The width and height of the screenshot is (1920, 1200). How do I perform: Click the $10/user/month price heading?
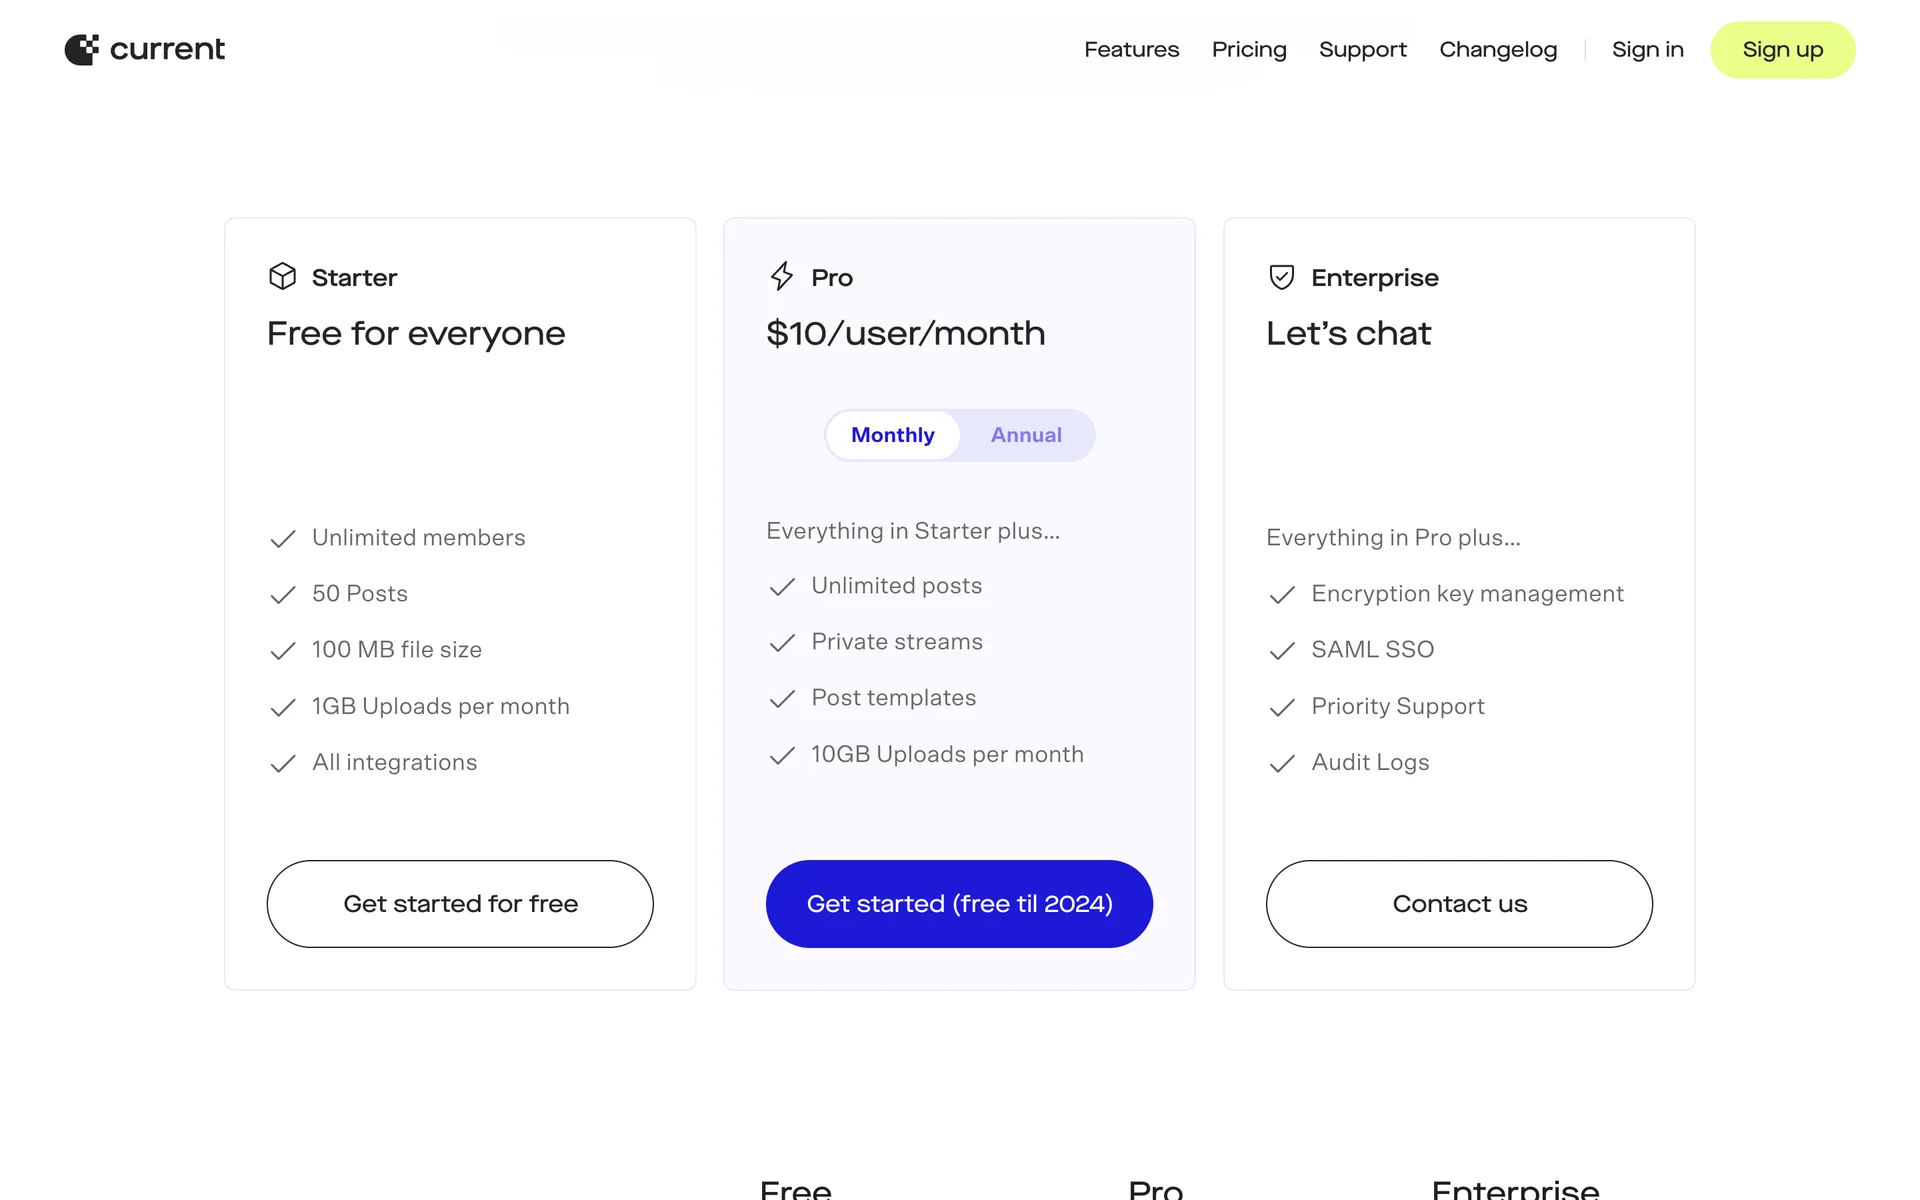click(x=905, y=333)
